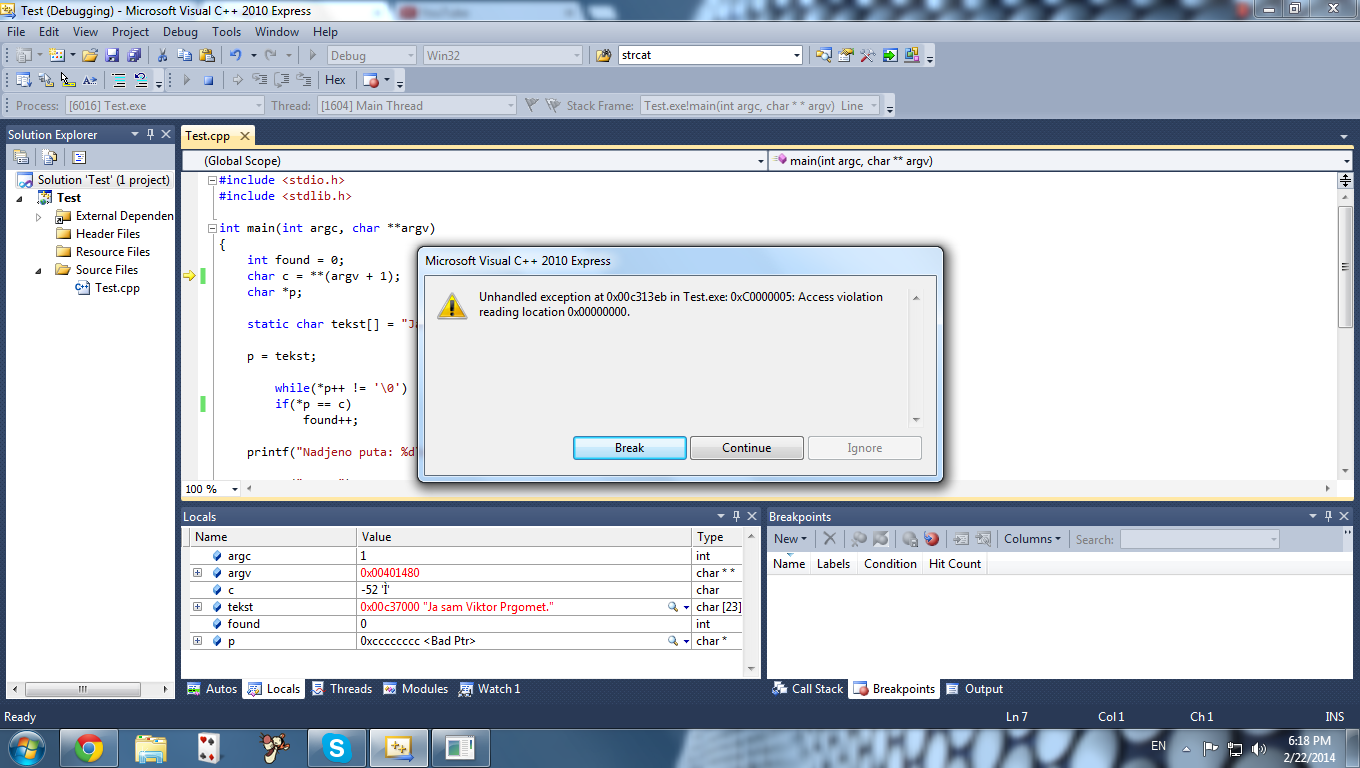Switch to the Output tab

tap(974, 689)
